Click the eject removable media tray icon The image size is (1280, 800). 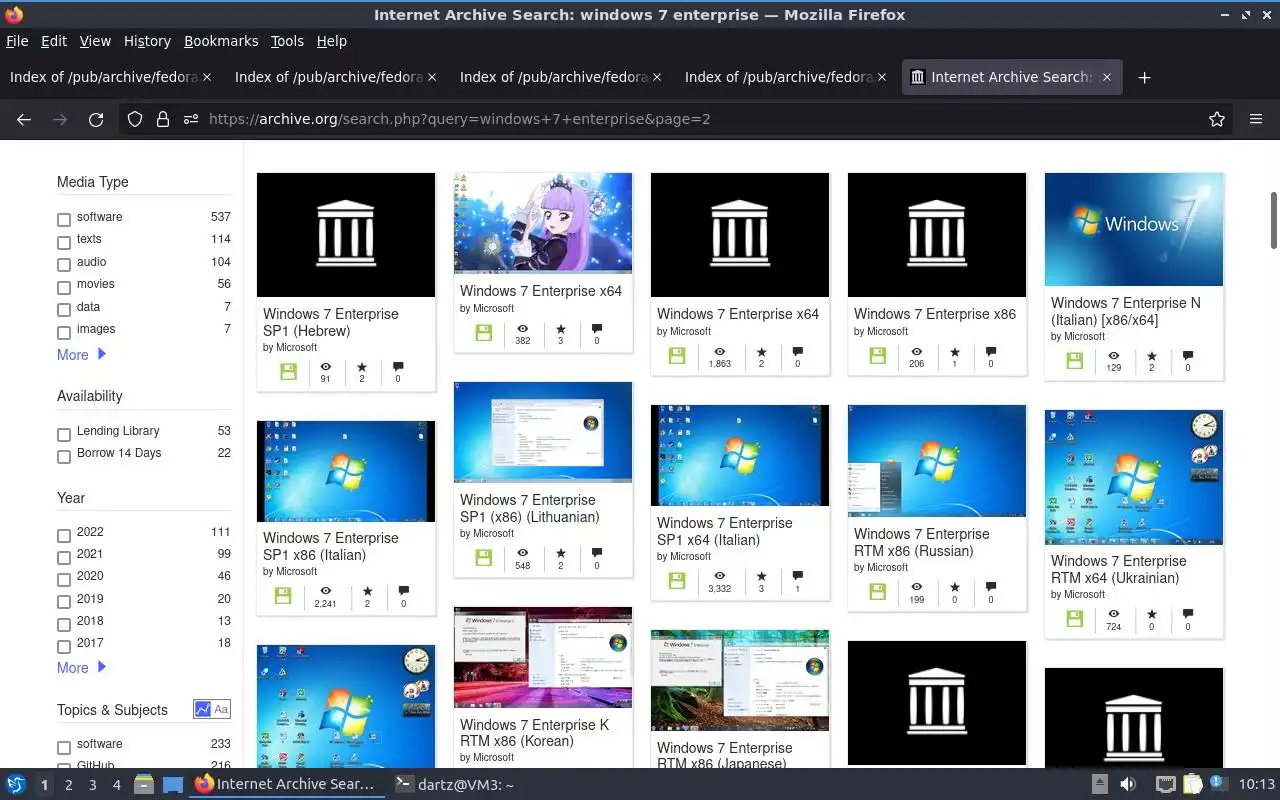click(1099, 785)
